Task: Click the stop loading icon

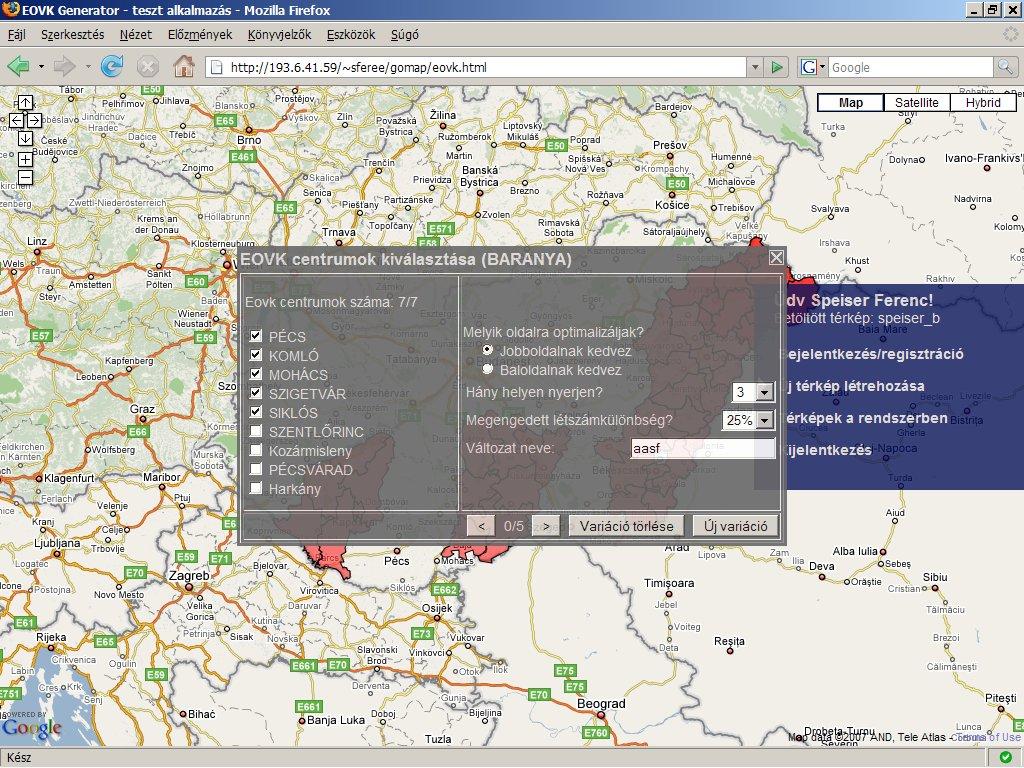Action: (148, 67)
